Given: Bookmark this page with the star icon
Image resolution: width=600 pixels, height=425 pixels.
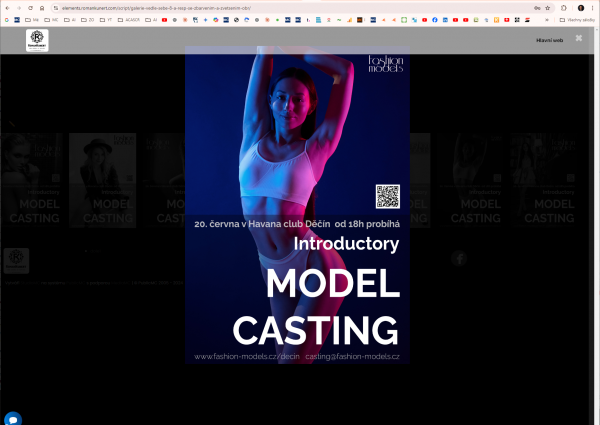Looking at the screenshot, I should (x=548, y=8).
